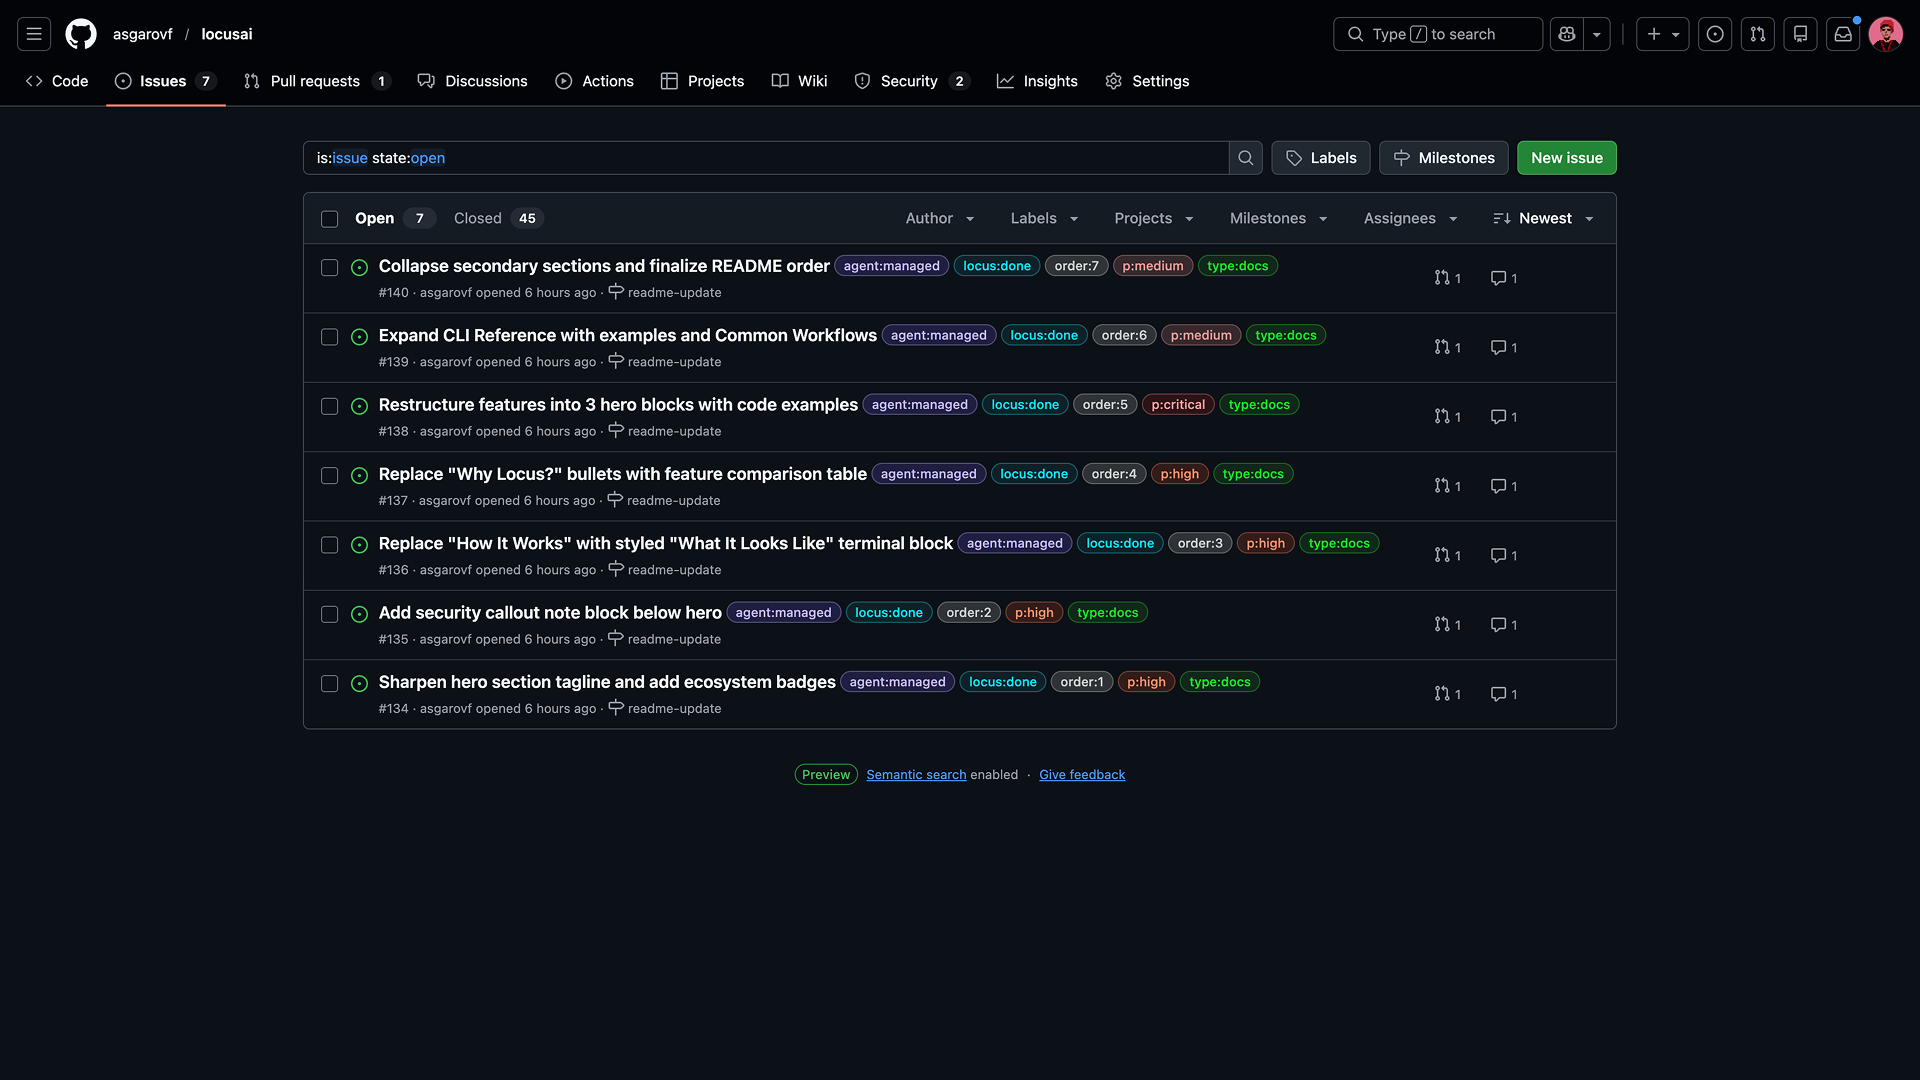The width and height of the screenshot is (1920, 1080).
Task: Check the select-all issues checkbox
Action: (x=329, y=219)
